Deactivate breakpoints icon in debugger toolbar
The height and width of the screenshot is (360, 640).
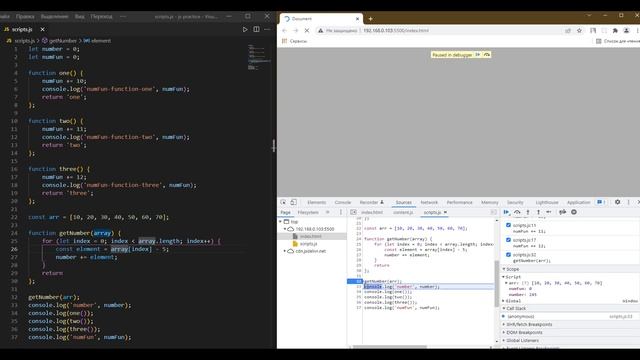[x=562, y=212]
